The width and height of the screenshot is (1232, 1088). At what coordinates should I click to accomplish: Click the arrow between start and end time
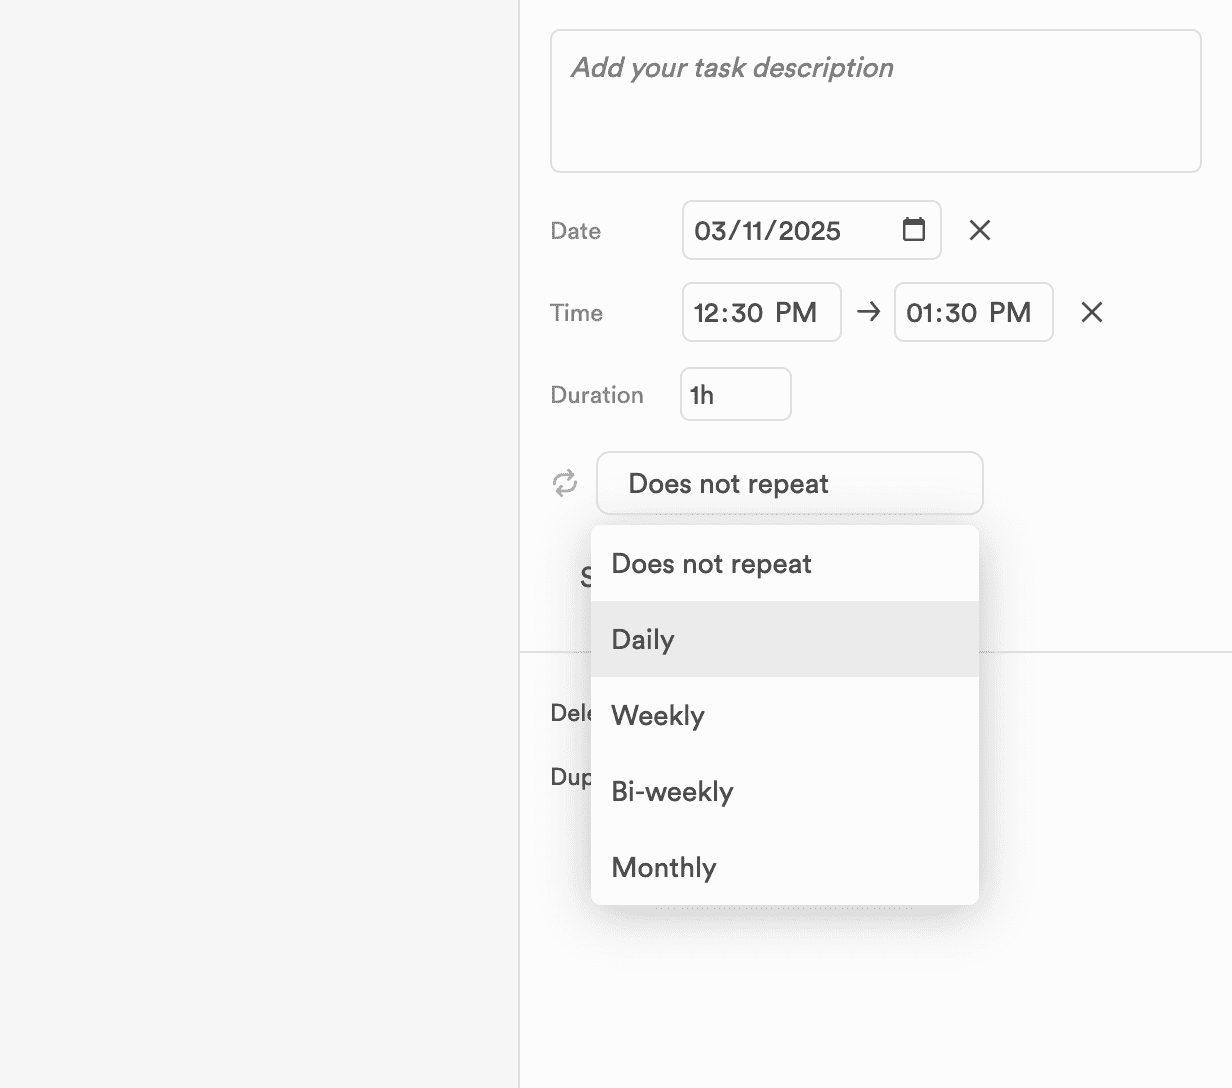868,312
